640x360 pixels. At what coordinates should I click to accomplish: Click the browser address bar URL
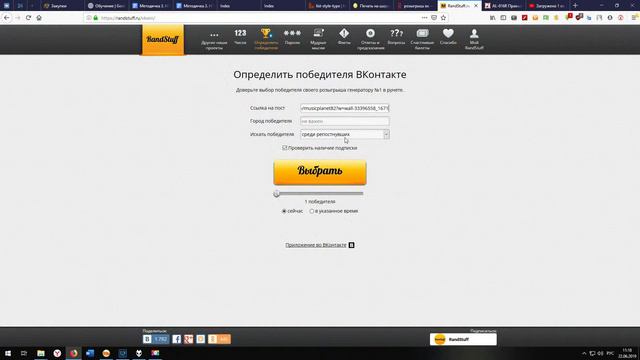pos(128,18)
